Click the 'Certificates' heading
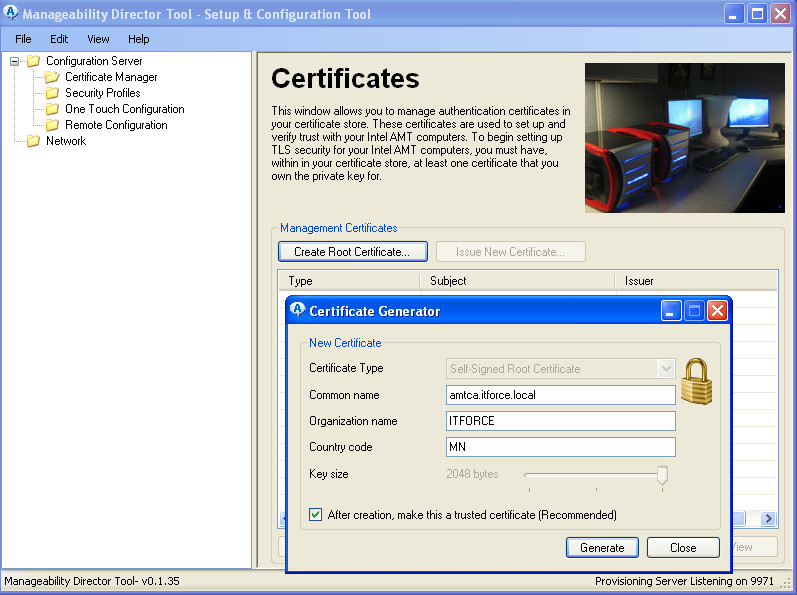This screenshot has width=797, height=595. 345,78
